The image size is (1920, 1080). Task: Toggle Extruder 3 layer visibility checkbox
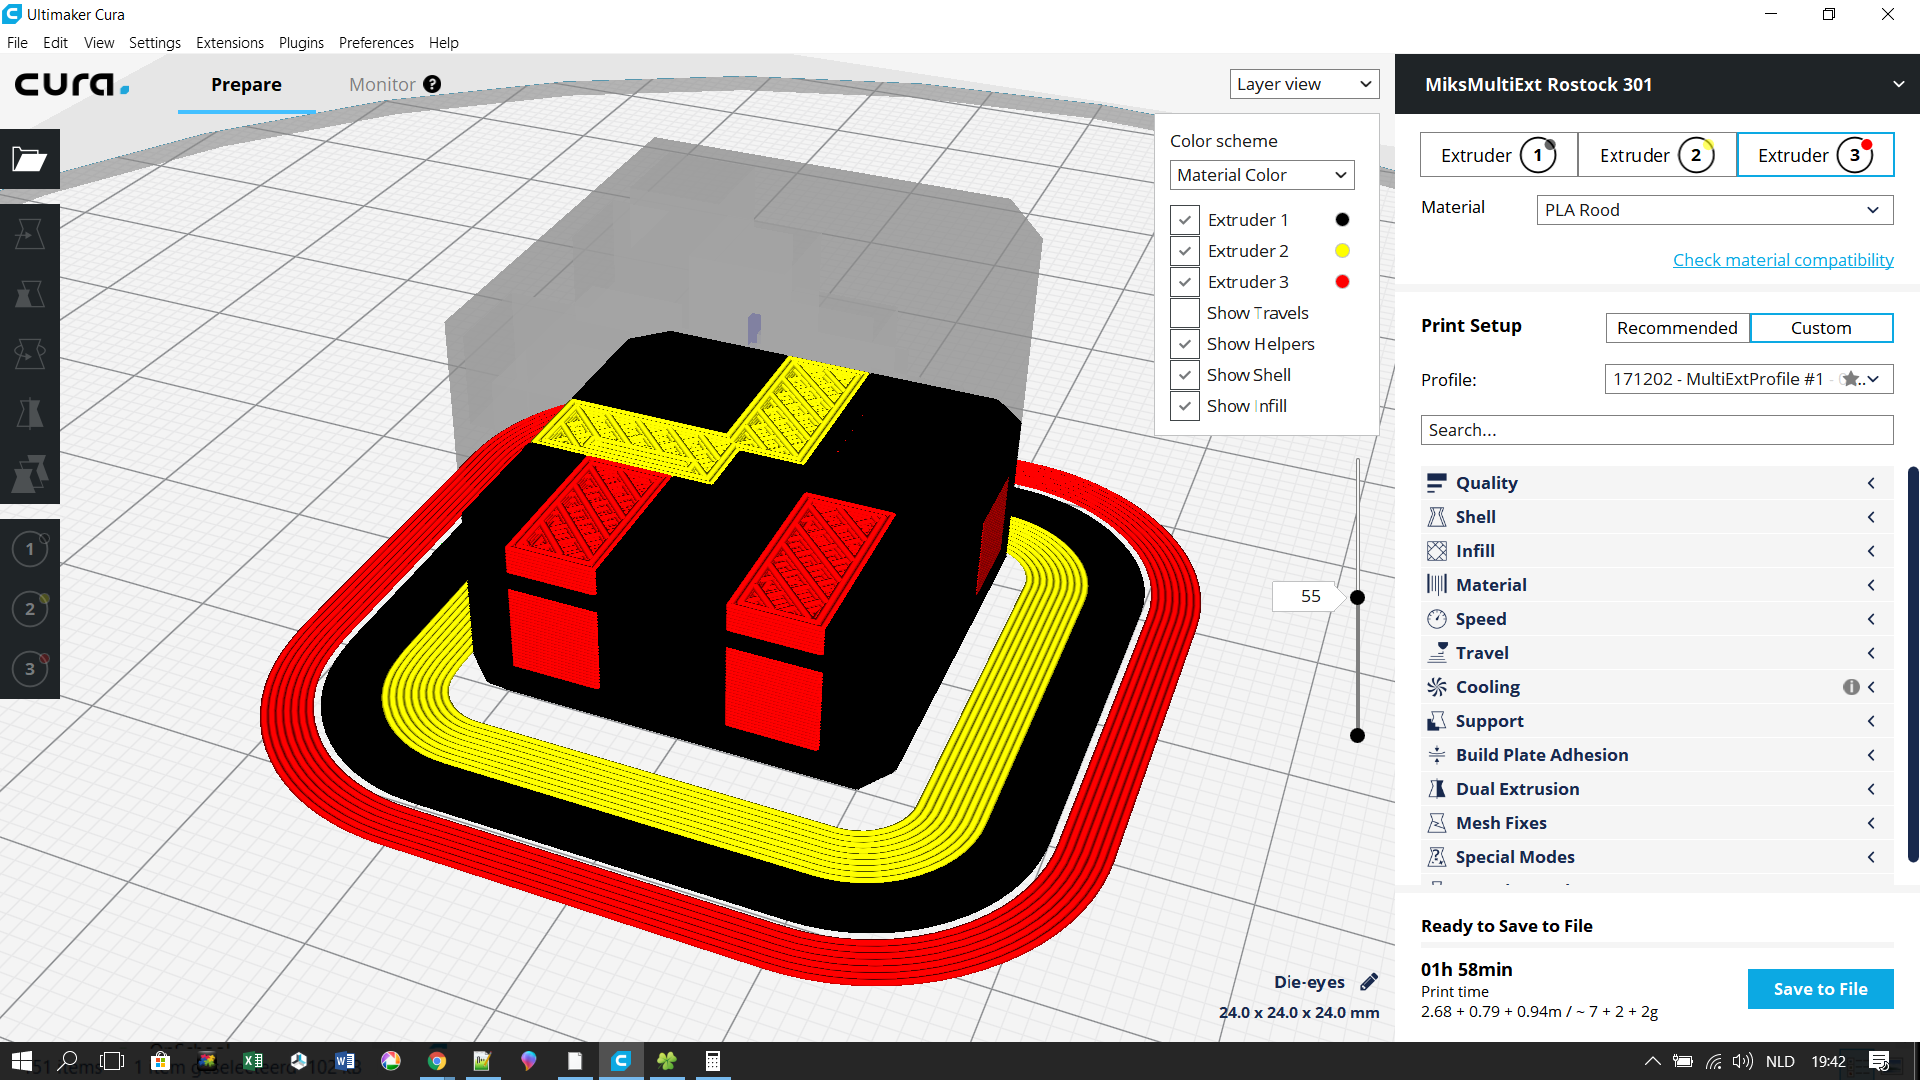(1185, 282)
